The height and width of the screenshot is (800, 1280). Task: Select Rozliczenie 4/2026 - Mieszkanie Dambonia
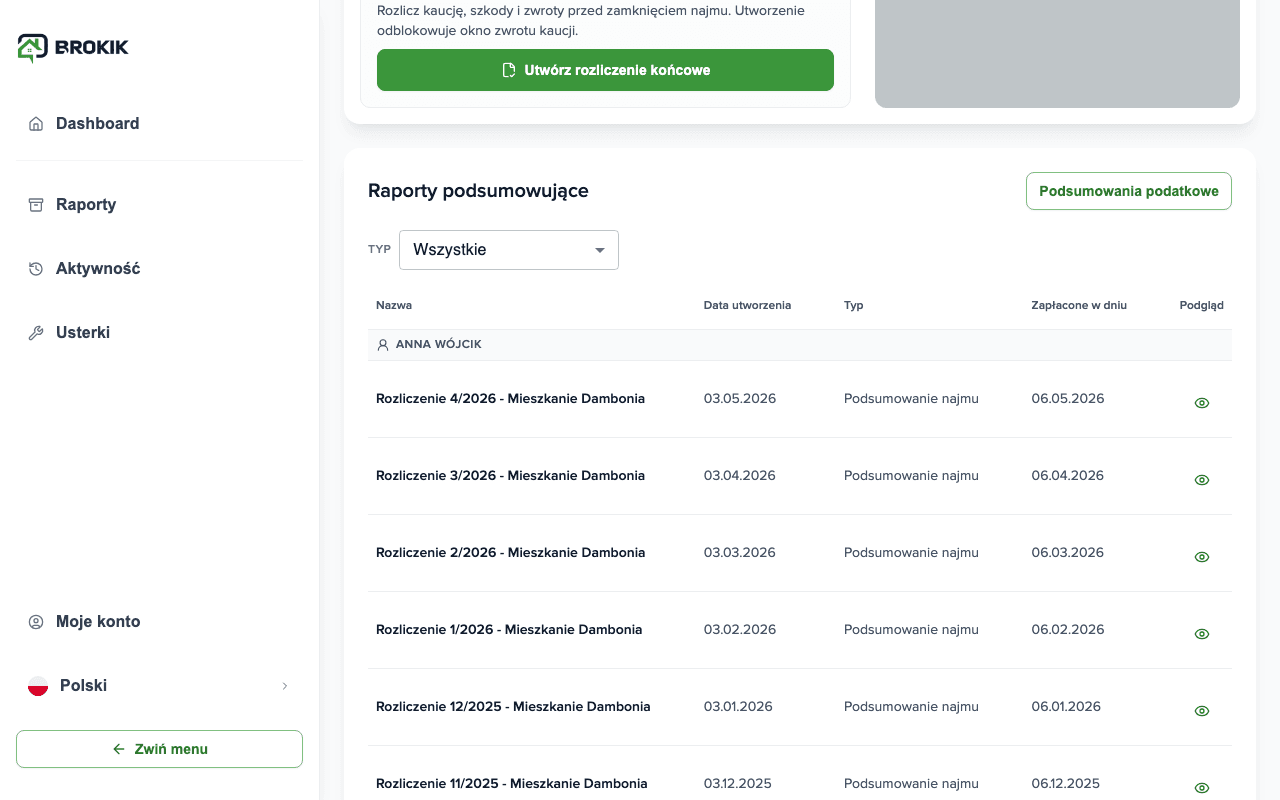(x=510, y=399)
